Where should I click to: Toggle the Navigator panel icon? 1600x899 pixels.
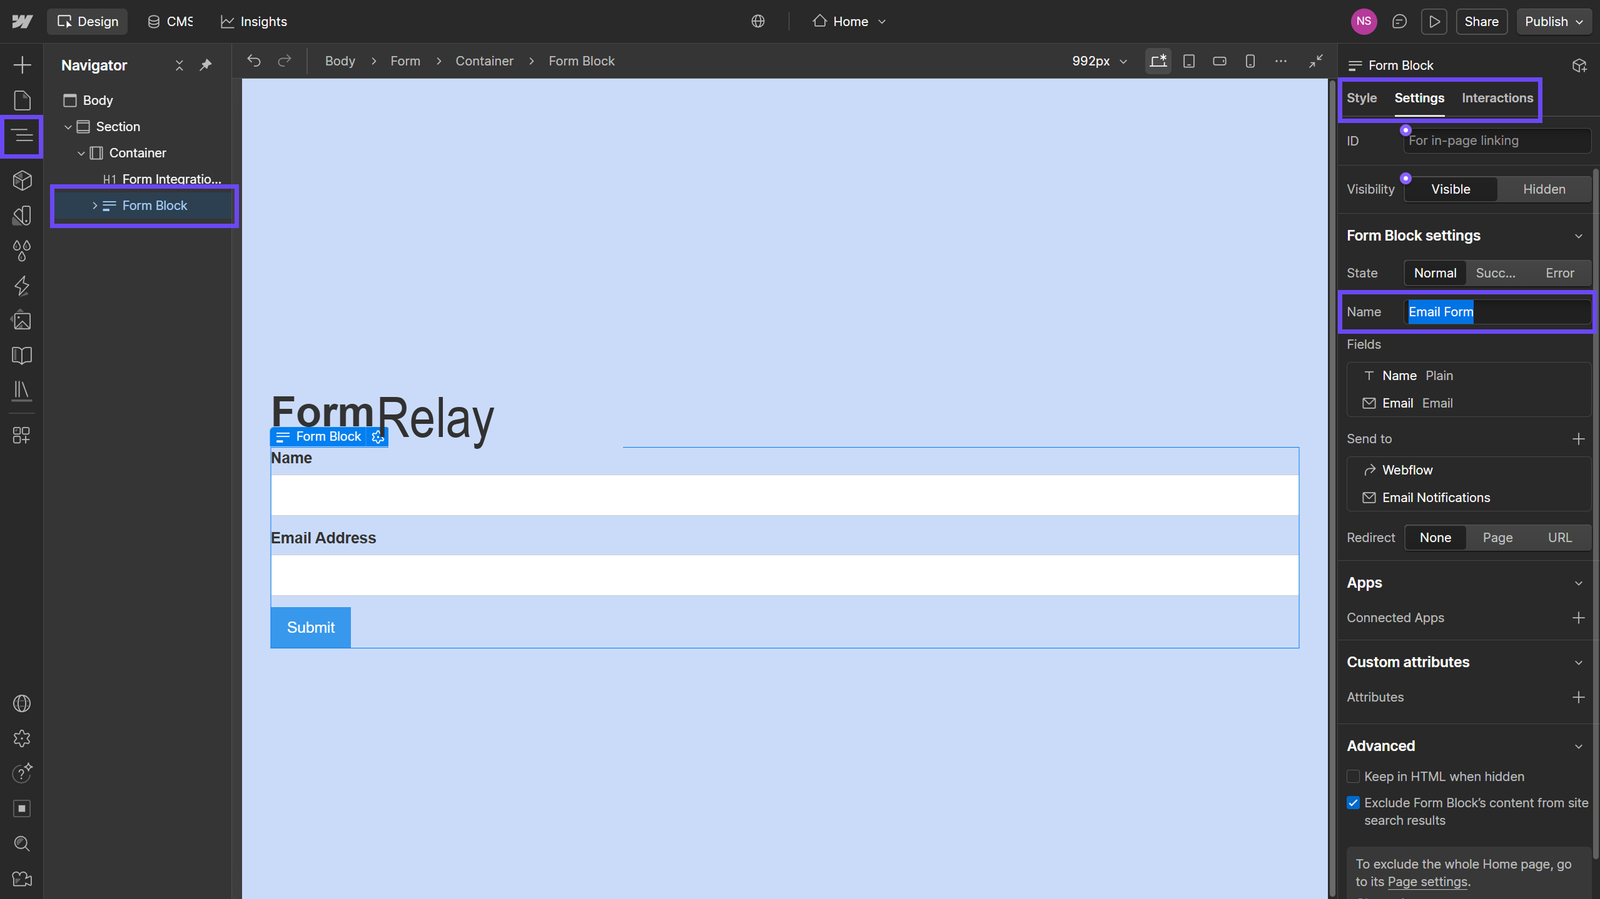[22, 136]
